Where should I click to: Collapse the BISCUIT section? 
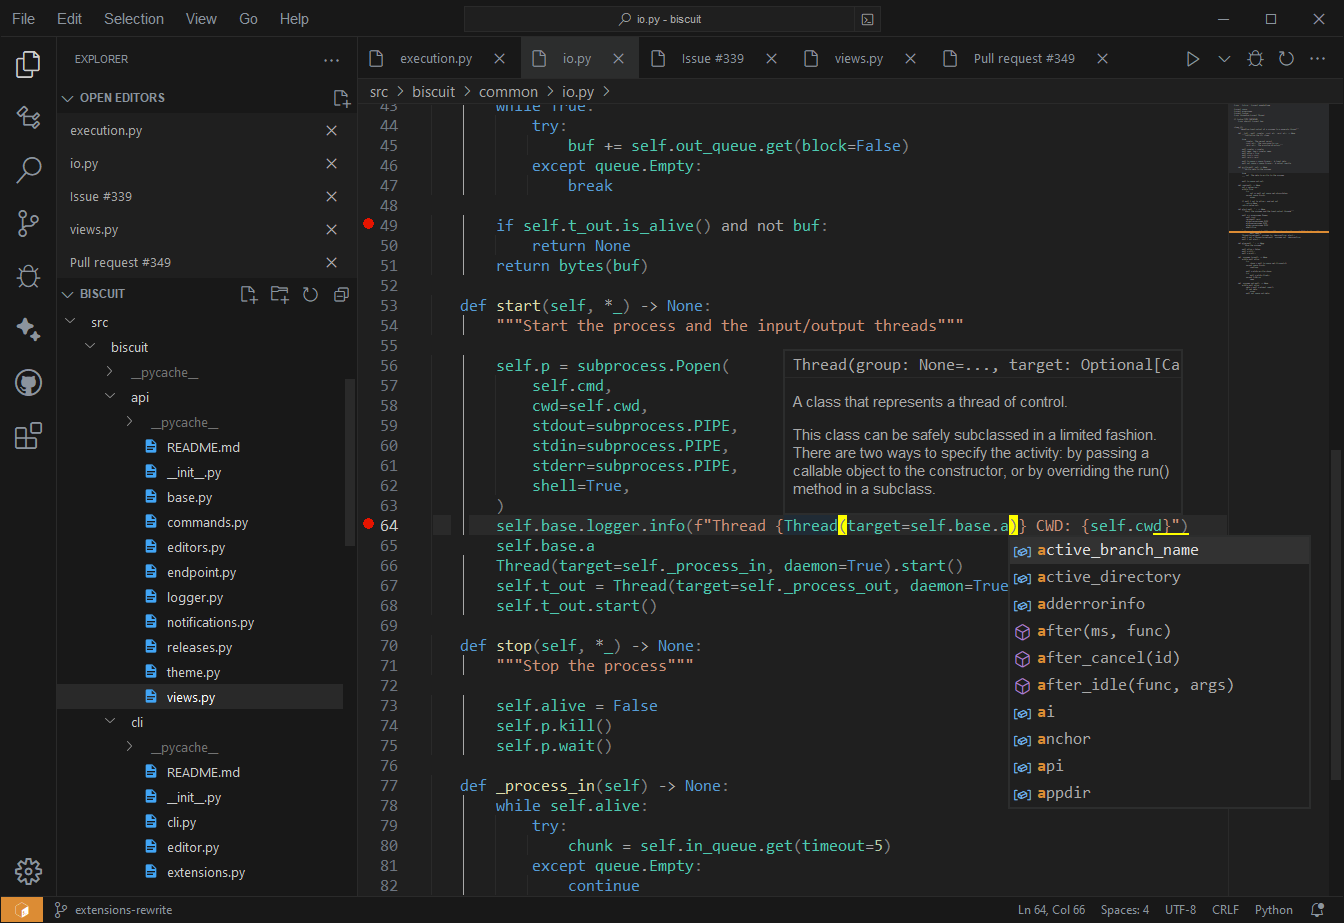(68, 294)
